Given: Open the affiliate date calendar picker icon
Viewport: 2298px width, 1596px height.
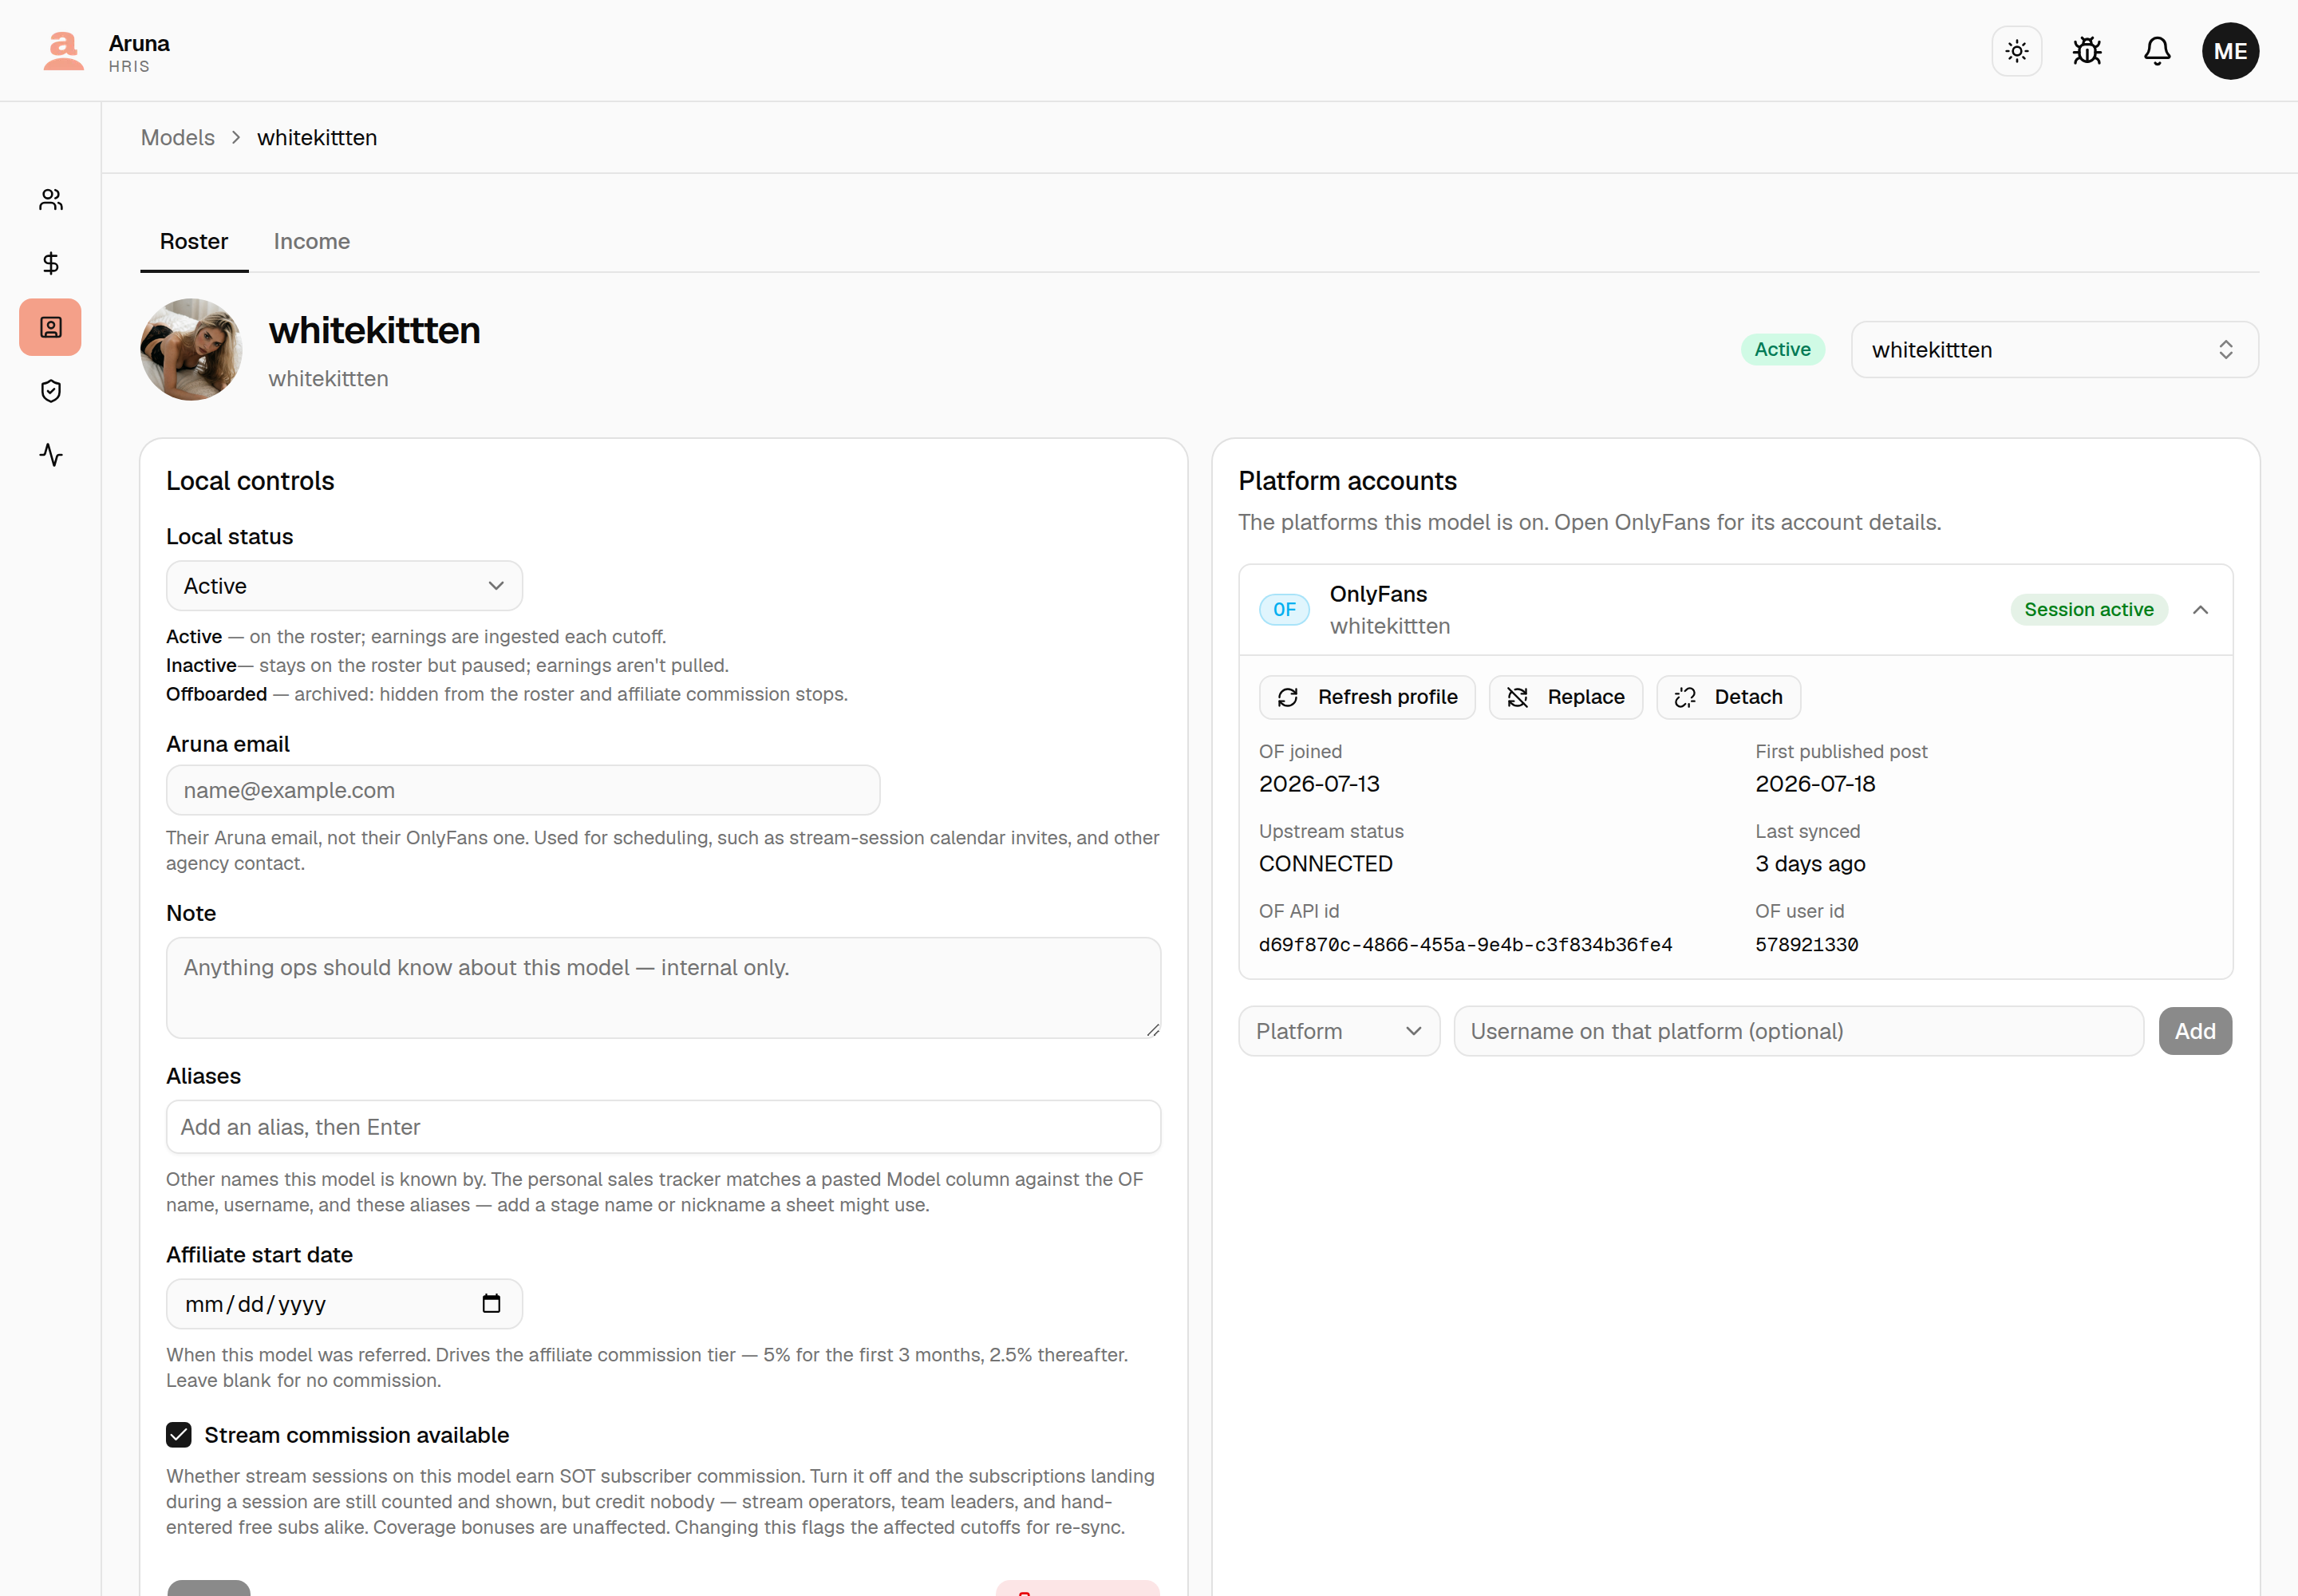Looking at the screenshot, I should click(x=491, y=1303).
